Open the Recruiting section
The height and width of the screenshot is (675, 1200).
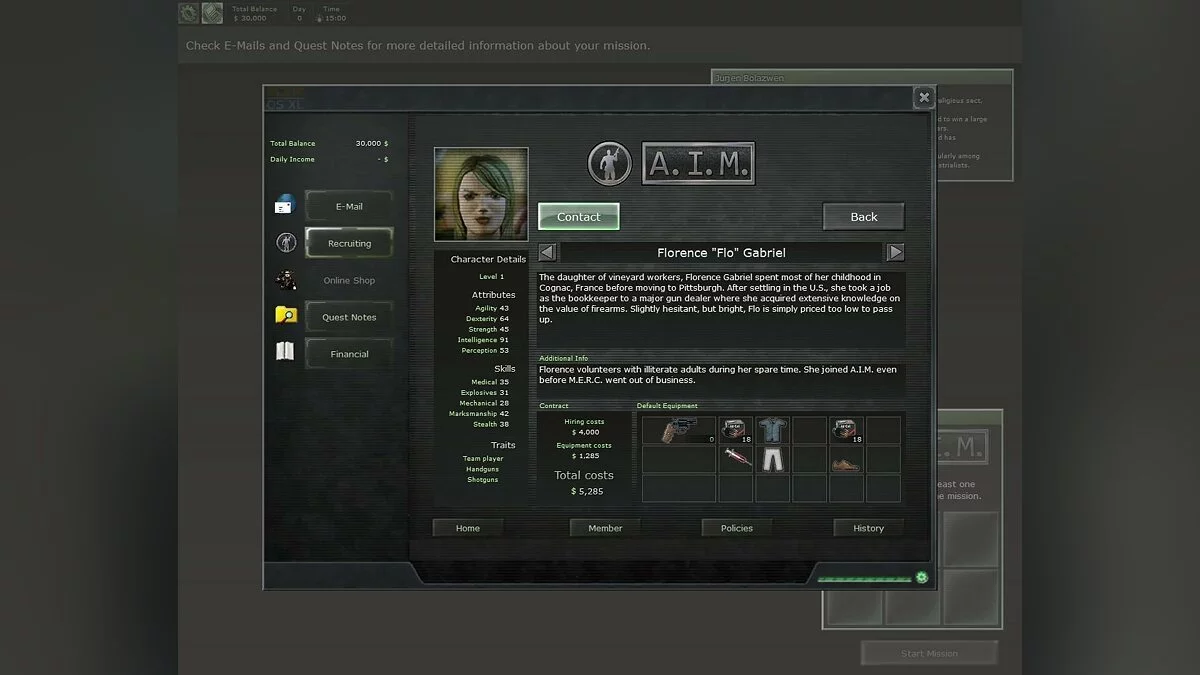pyautogui.click(x=349, y=243)
